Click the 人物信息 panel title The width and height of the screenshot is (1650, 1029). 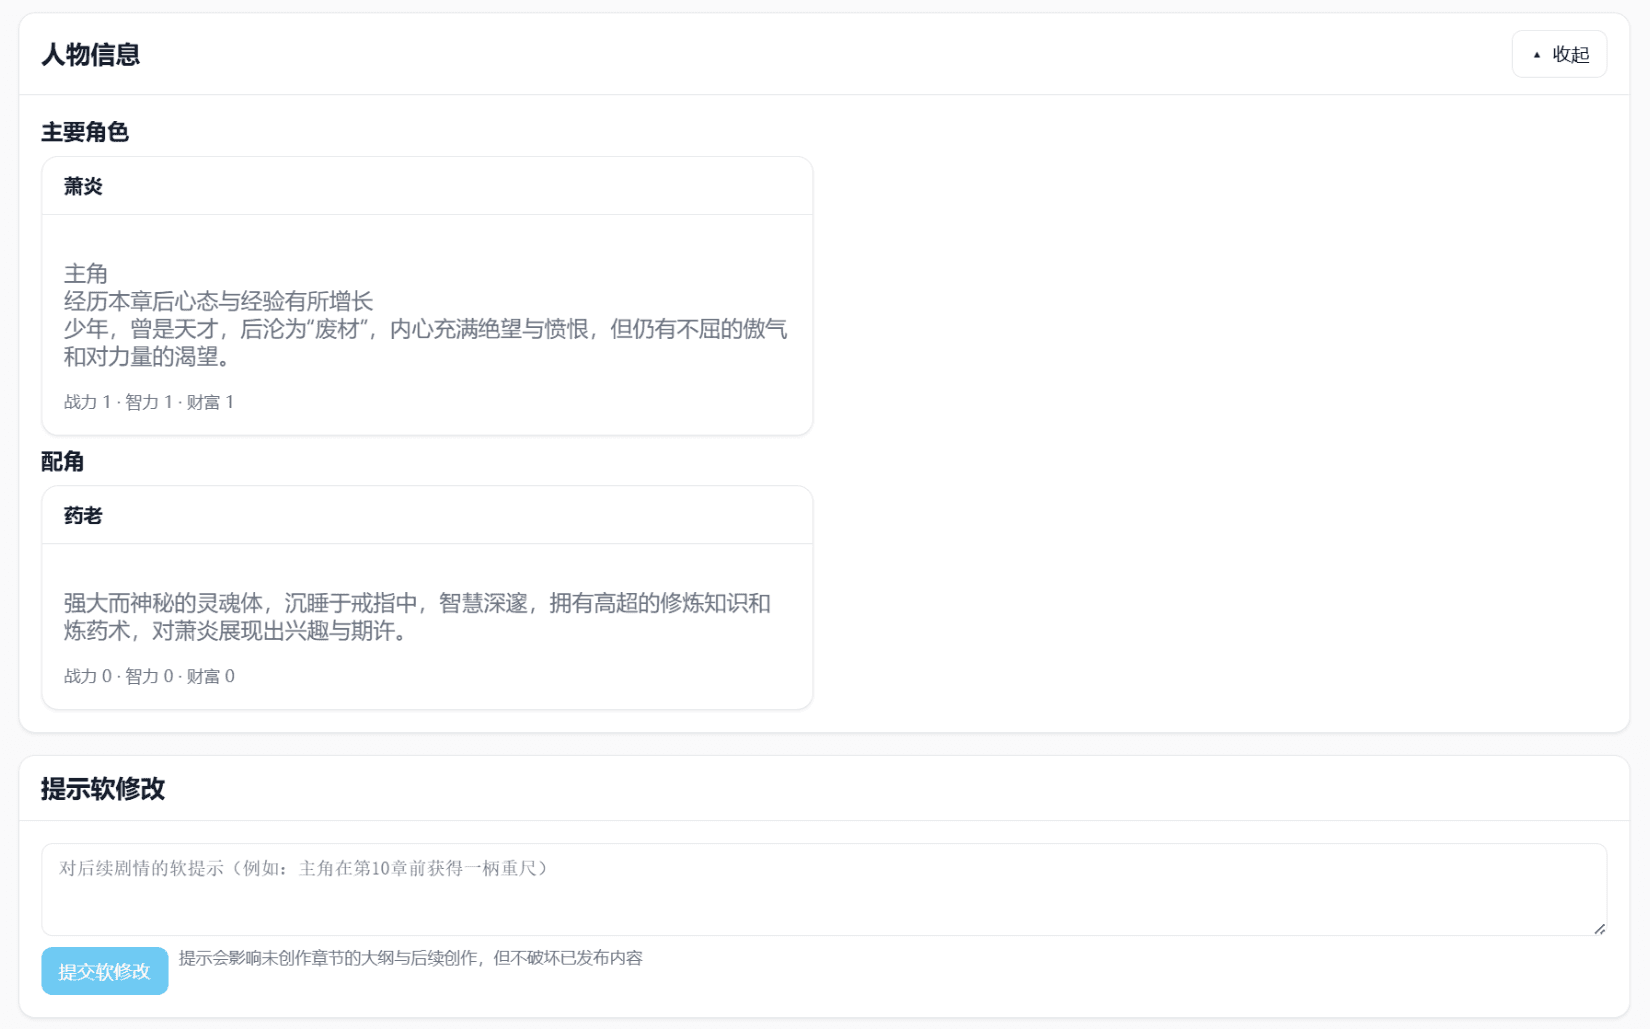coord(91,55)
